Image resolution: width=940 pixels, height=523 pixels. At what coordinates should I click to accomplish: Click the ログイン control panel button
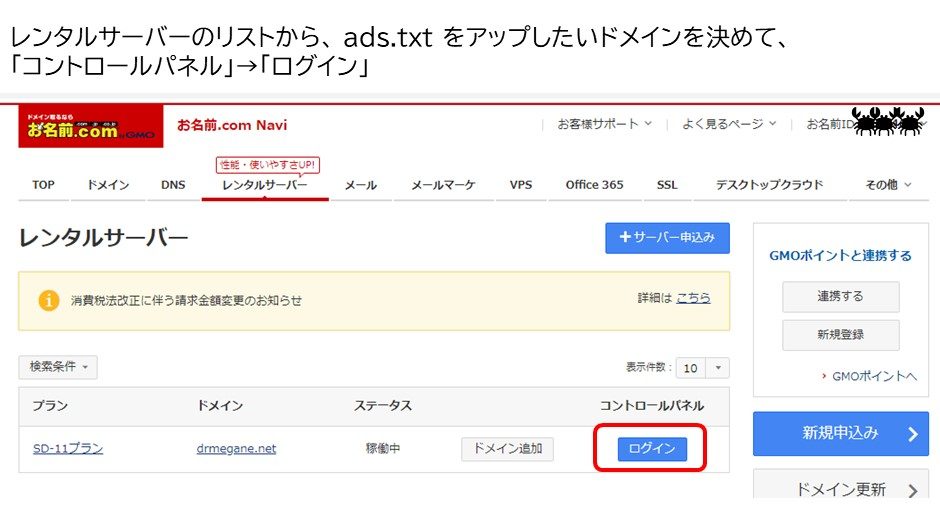click(x=652, y=449)
